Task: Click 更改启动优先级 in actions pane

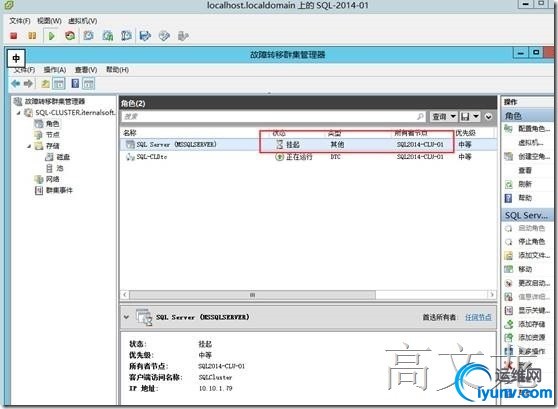Action: pyautogui.click(x=533, y=283)
